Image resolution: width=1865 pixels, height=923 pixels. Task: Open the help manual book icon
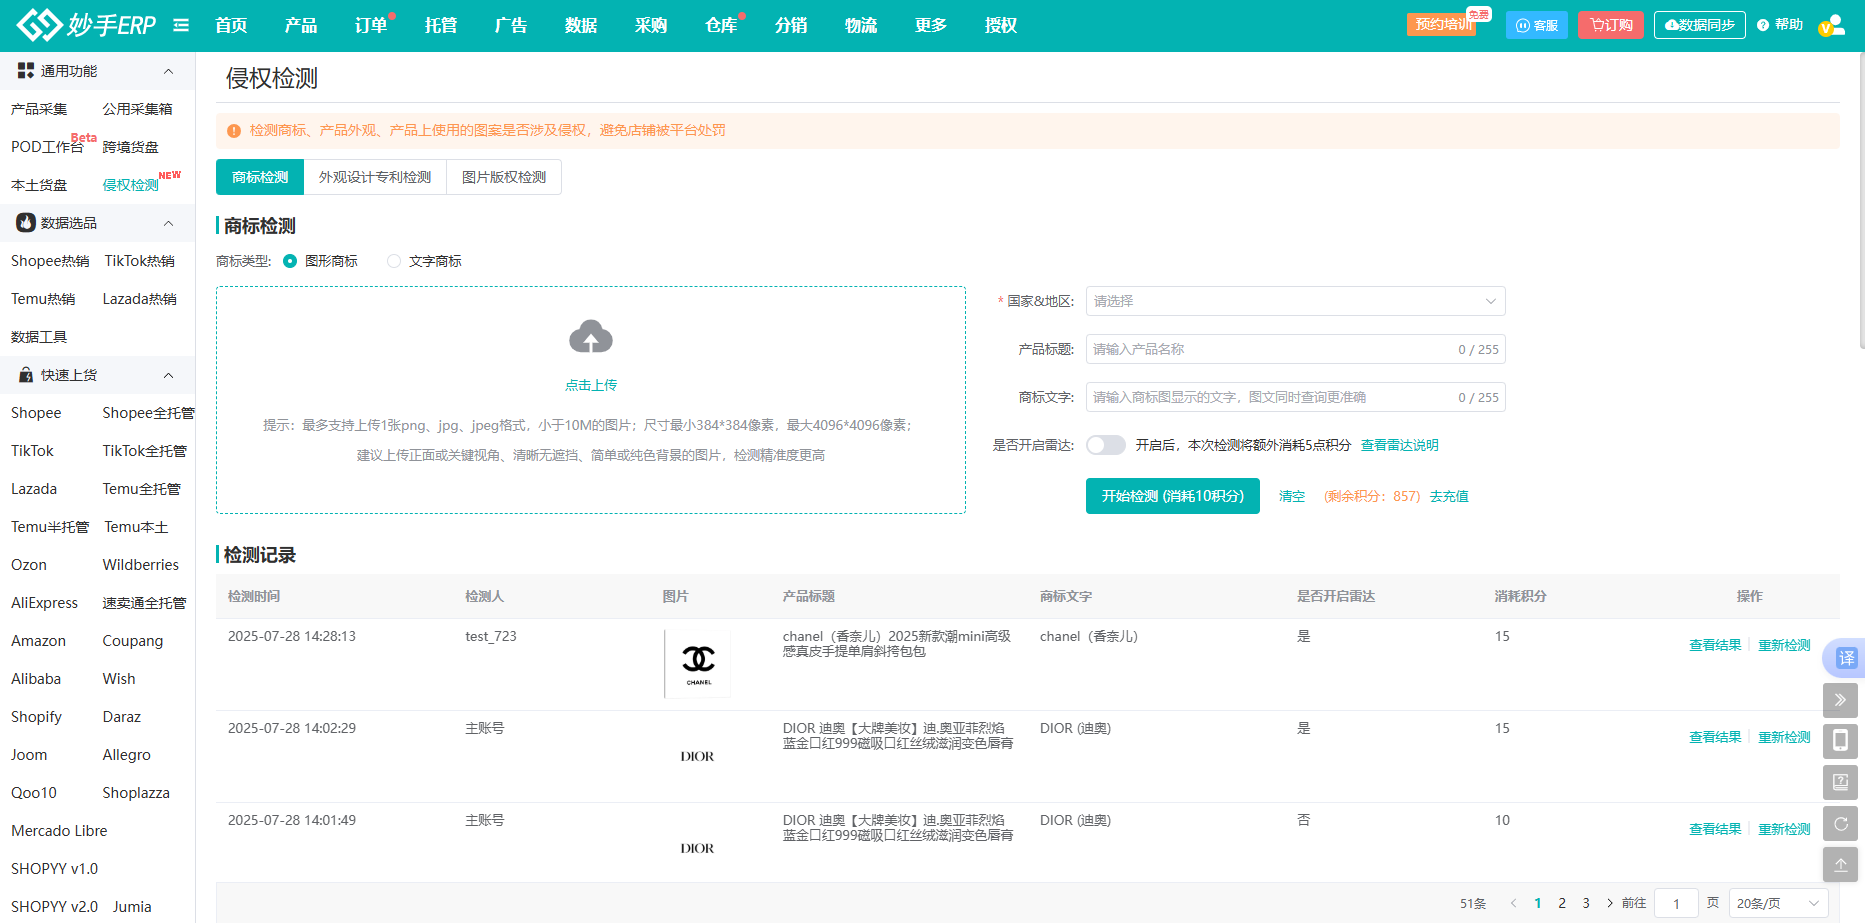1840,782
